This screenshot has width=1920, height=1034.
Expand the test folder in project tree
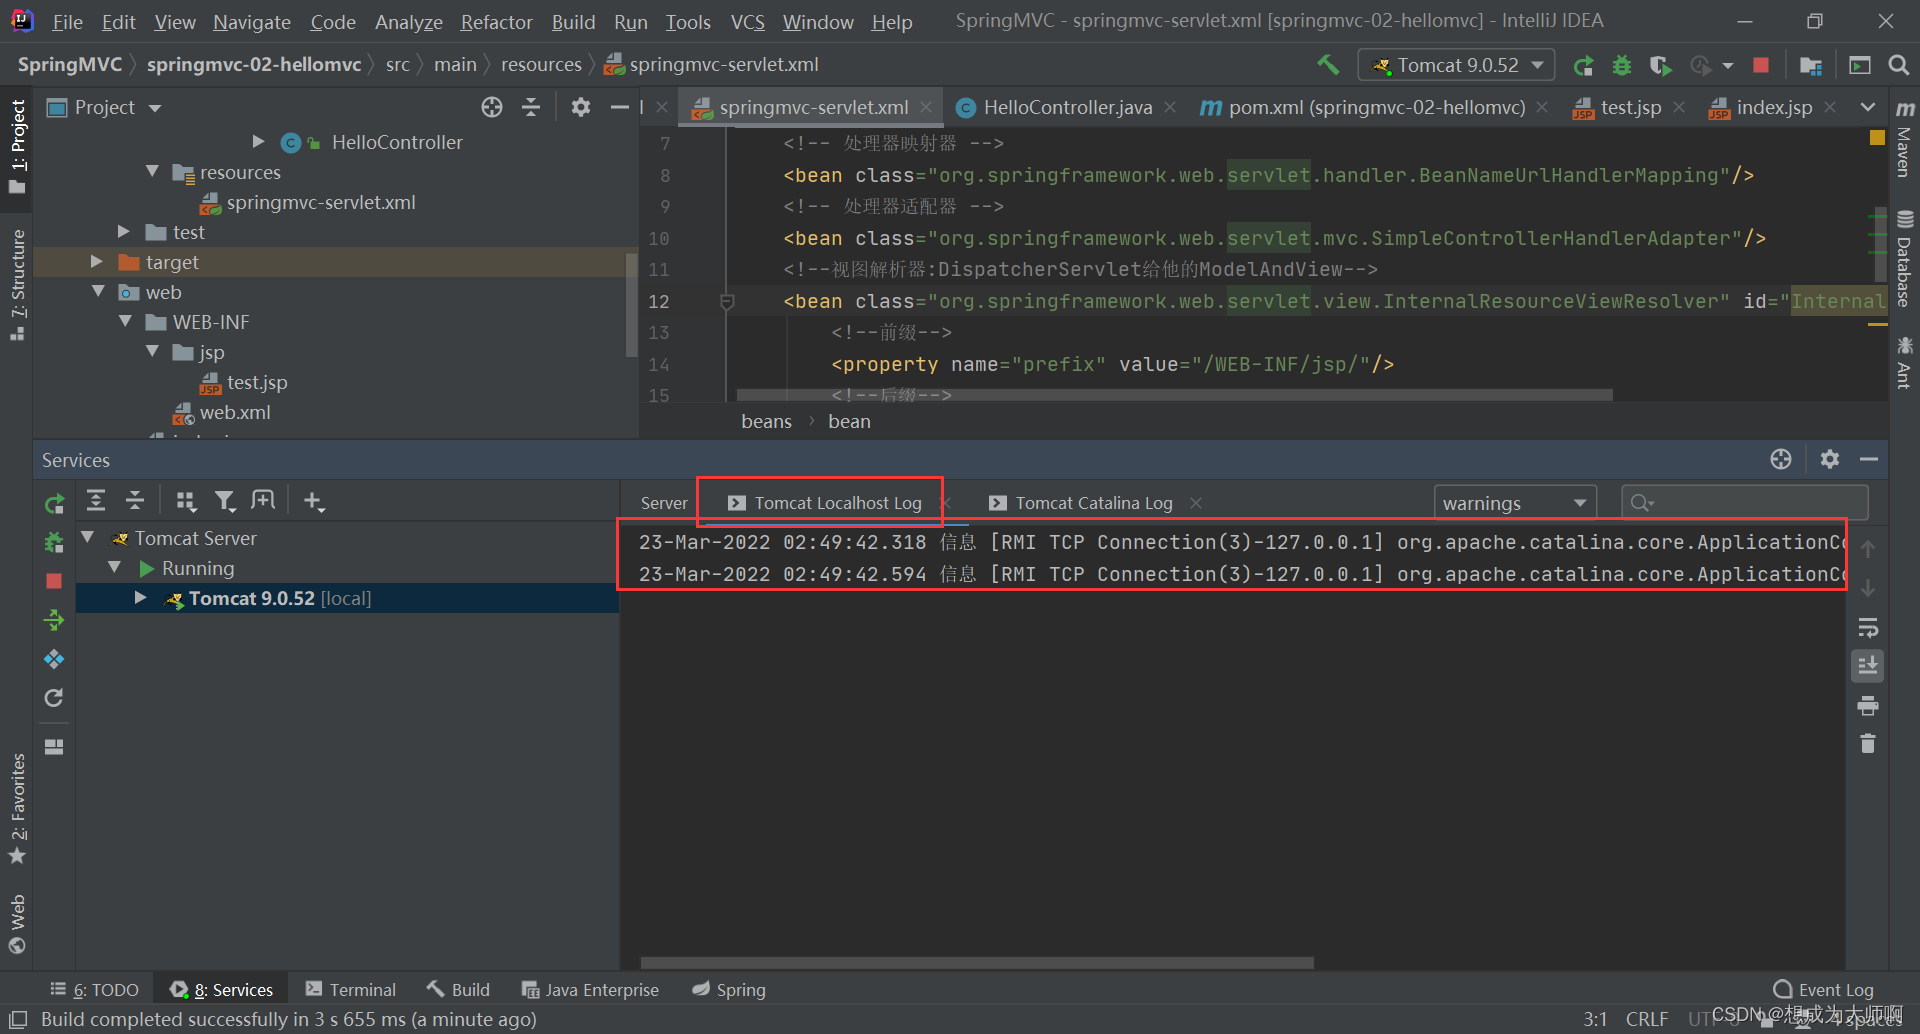point(124,232)
